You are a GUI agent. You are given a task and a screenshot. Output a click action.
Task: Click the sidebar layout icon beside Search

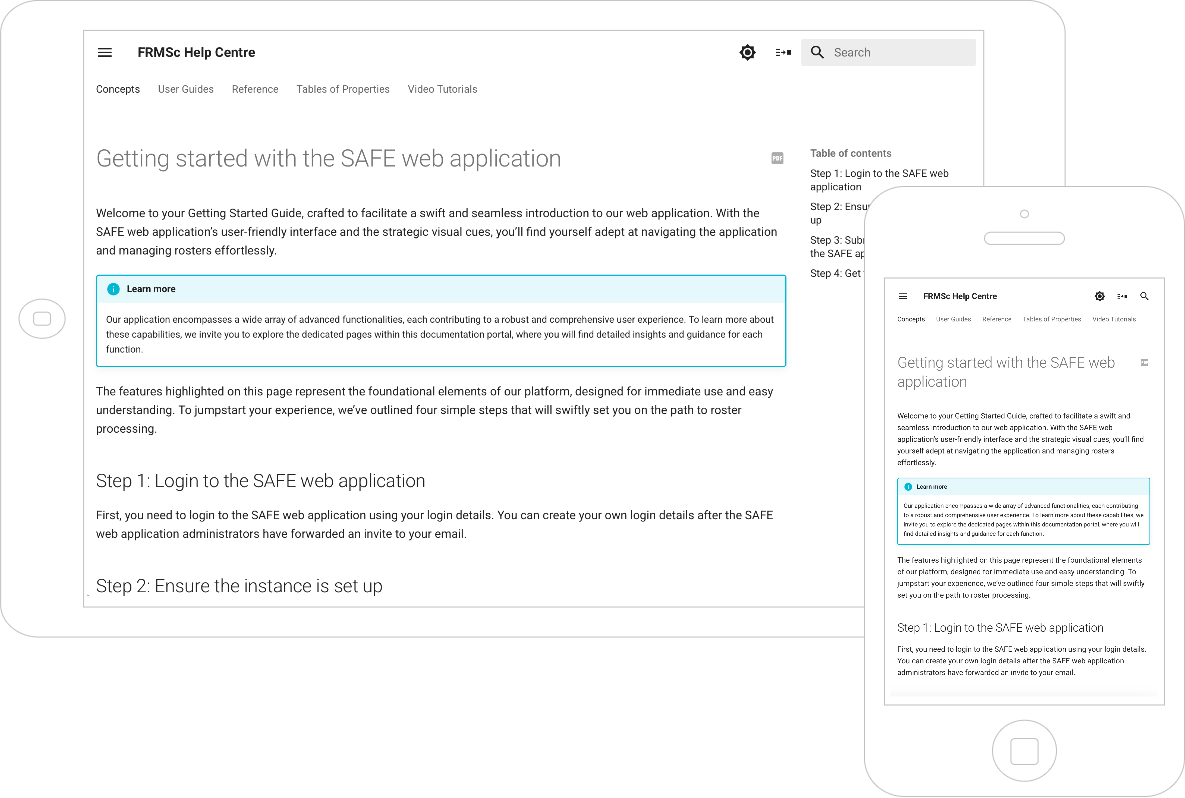point(783,53)
